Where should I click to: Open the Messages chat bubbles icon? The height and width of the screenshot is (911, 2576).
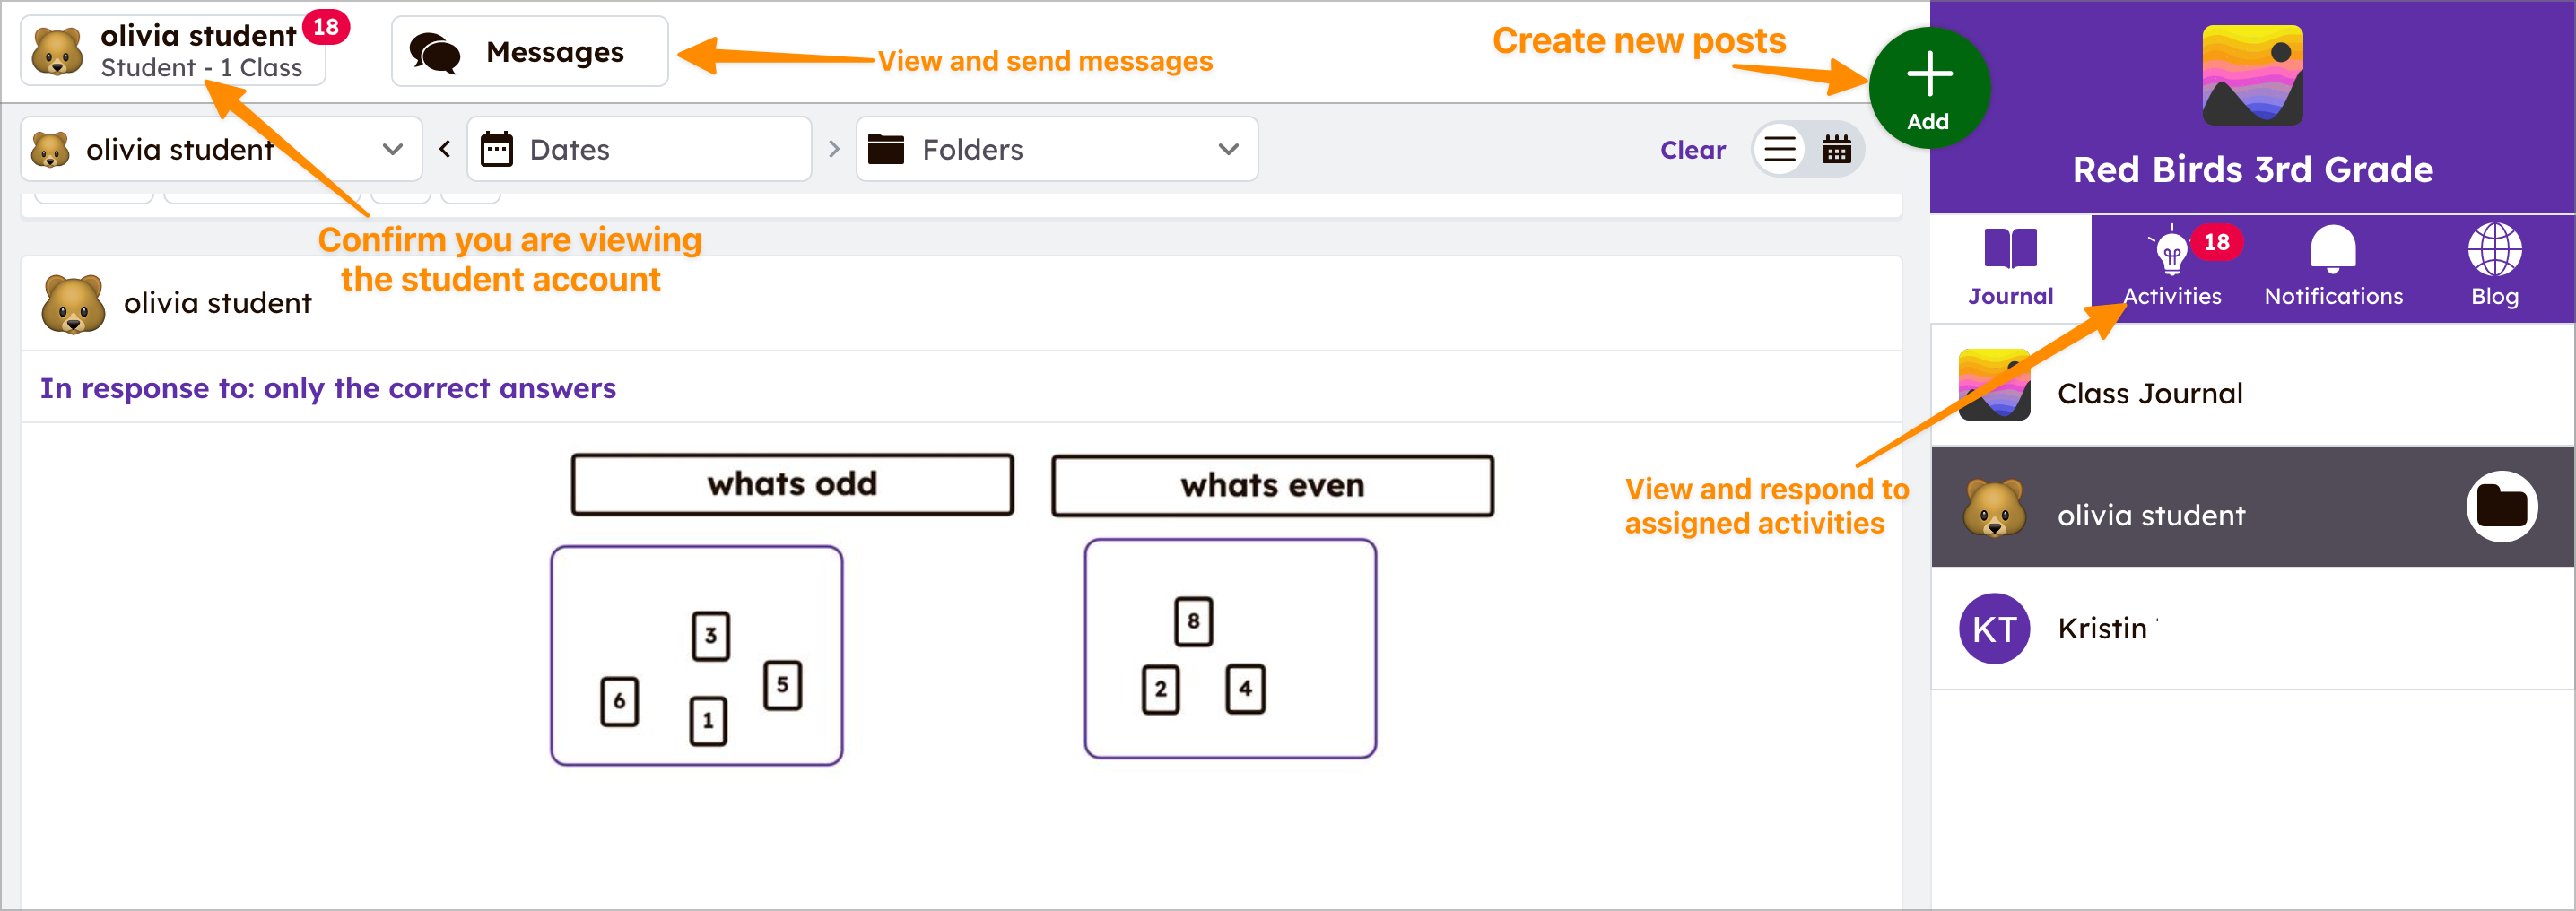(x=435, y=52)
